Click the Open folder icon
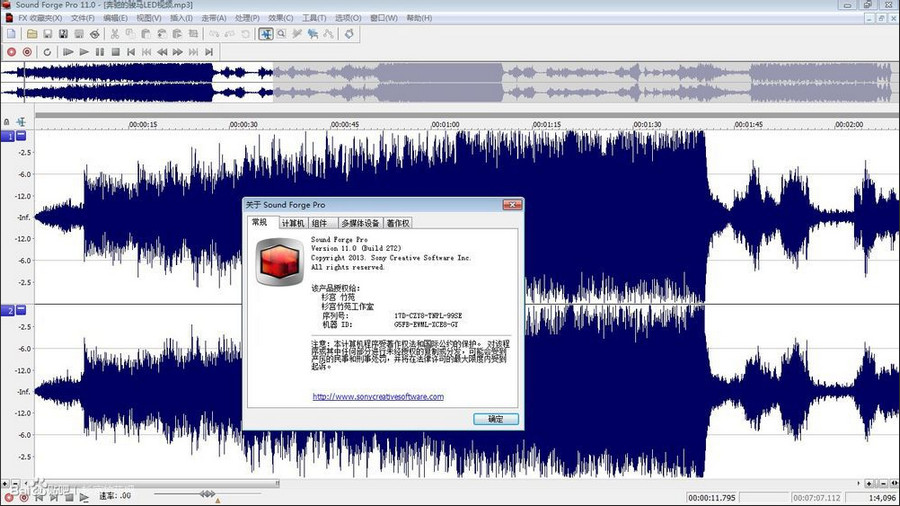Screen dimensions: 900x506 click(x=32, y=34)
